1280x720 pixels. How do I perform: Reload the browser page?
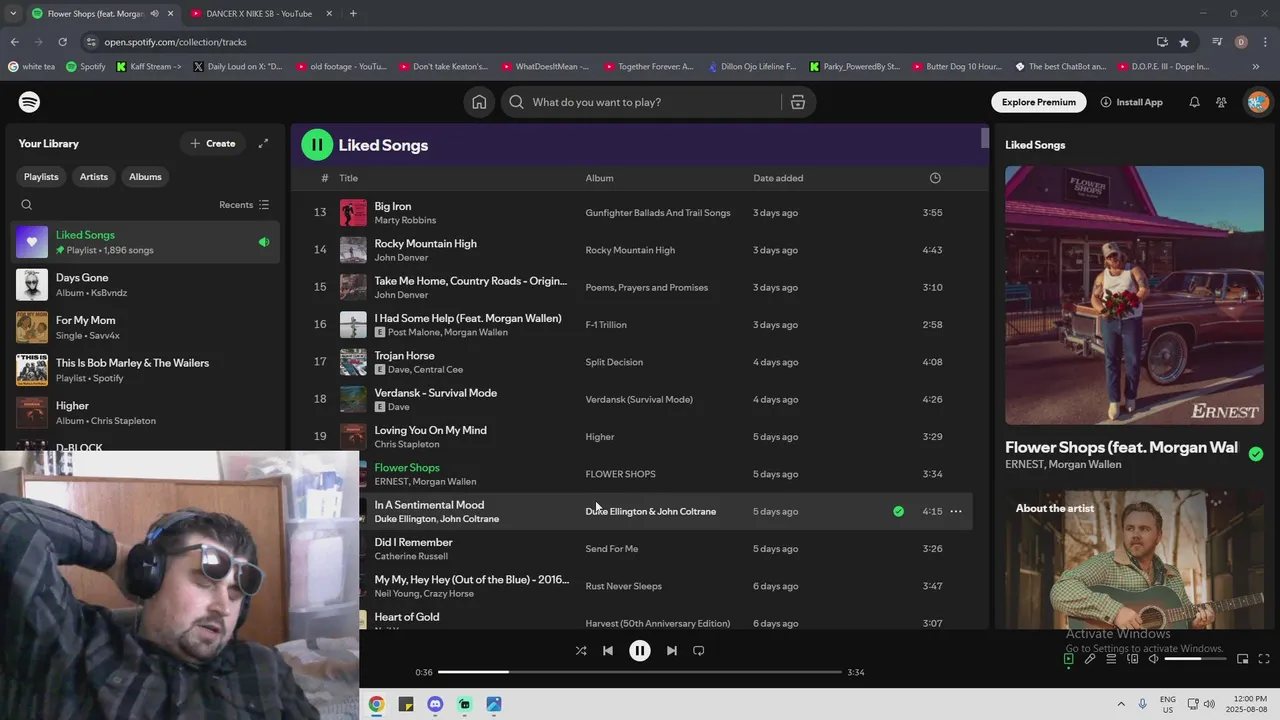coord(62,42)
